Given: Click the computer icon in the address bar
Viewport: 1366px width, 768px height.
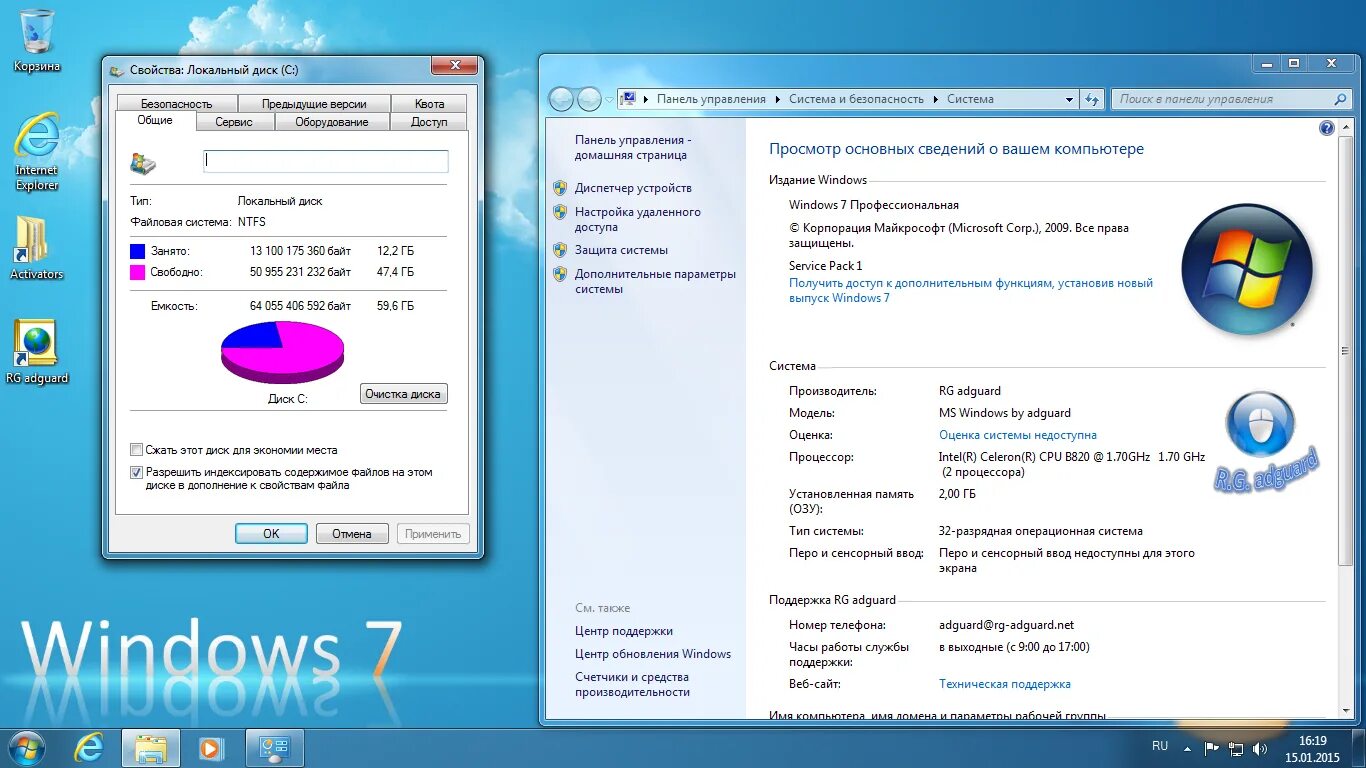Looking at the screenshot, I should [628, 99].
